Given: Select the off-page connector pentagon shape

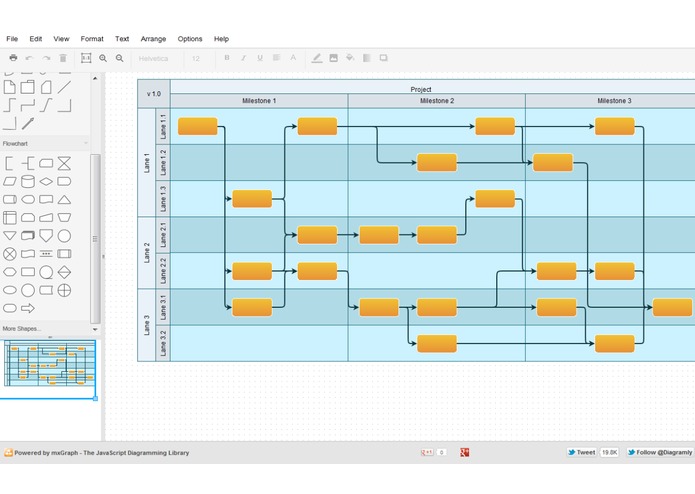Looking at the screenshot, I should (46, 236).
